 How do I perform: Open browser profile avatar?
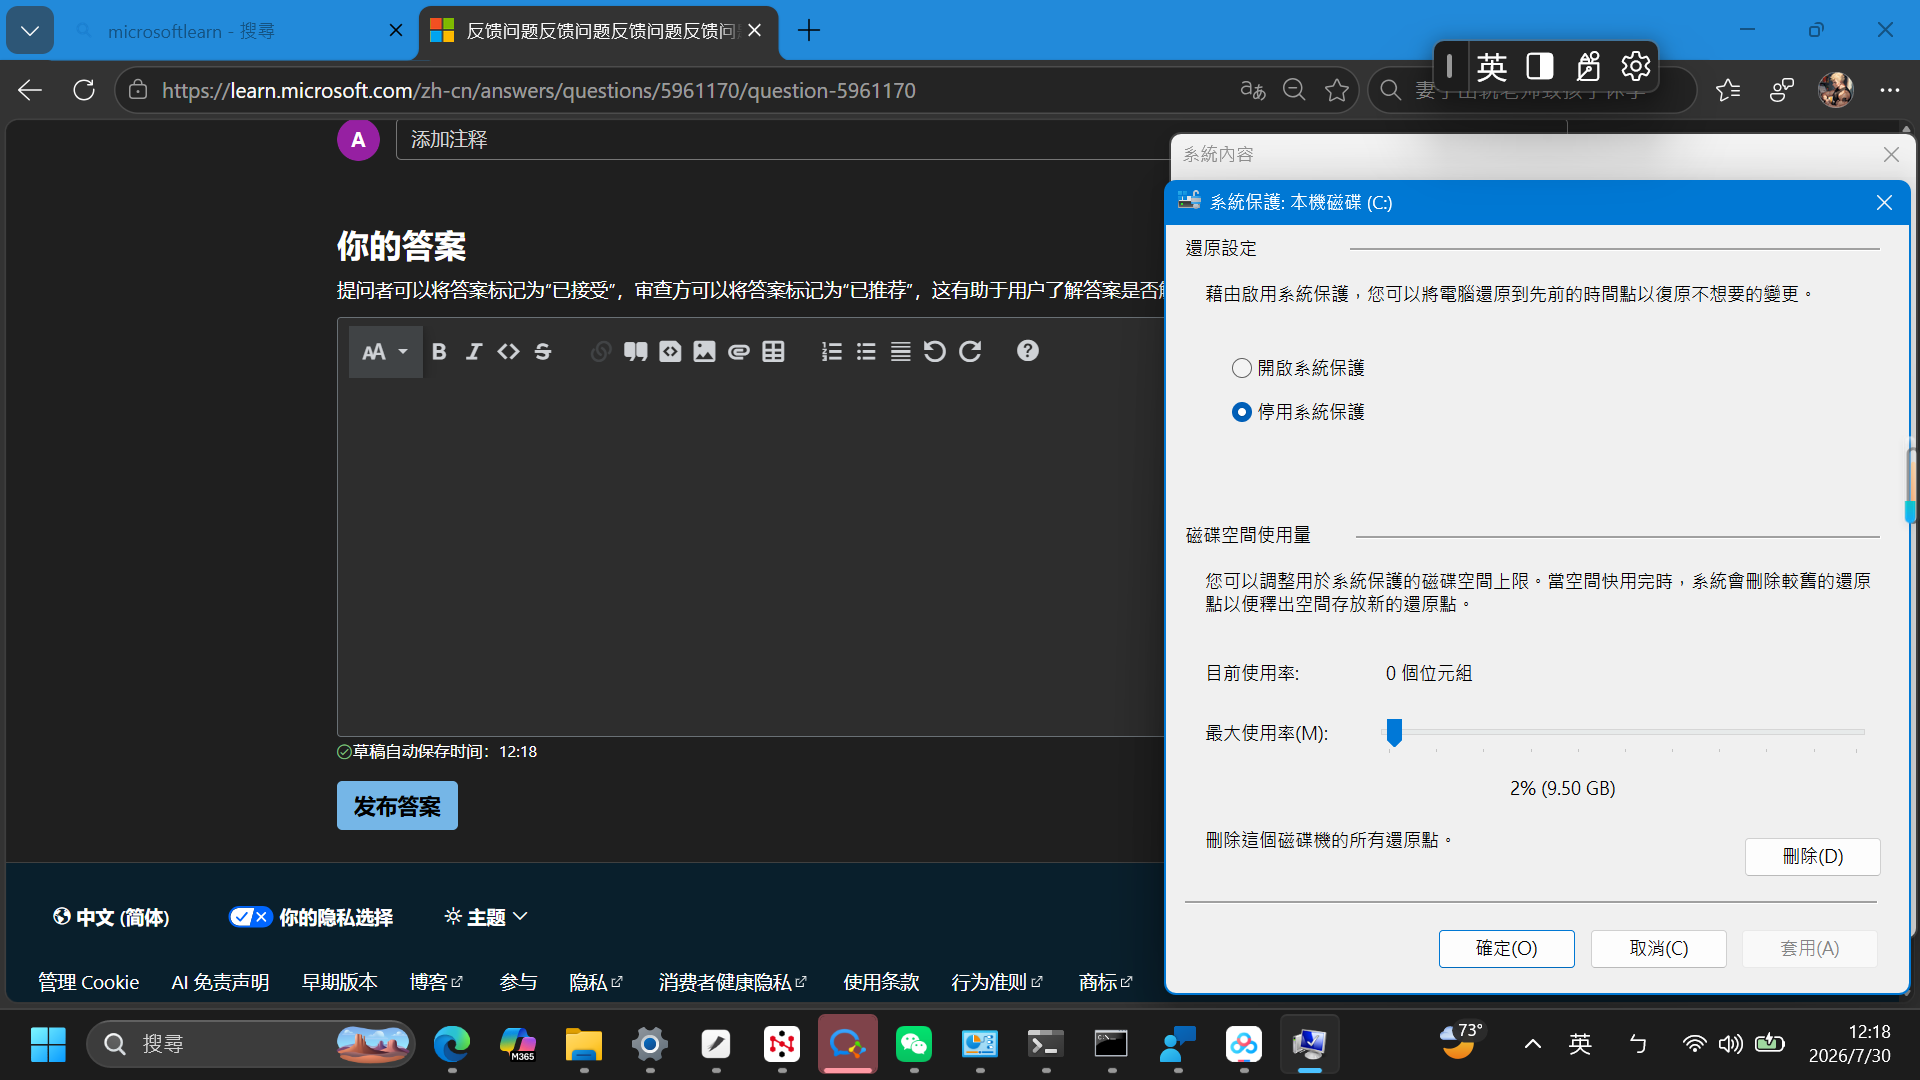[x=1835, y=90]
